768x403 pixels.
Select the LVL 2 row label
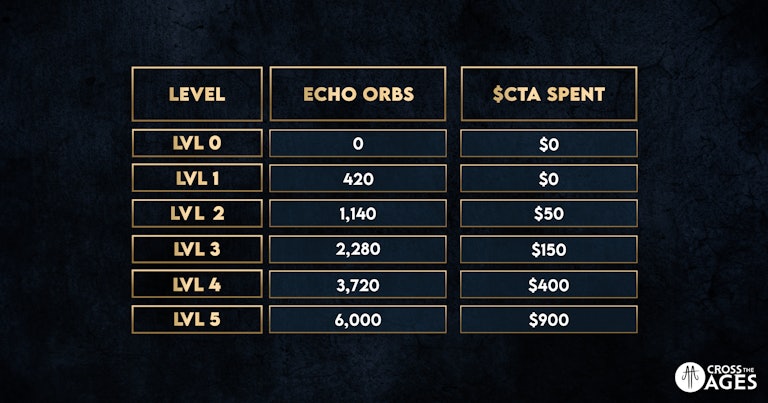[x=197, y=213]
